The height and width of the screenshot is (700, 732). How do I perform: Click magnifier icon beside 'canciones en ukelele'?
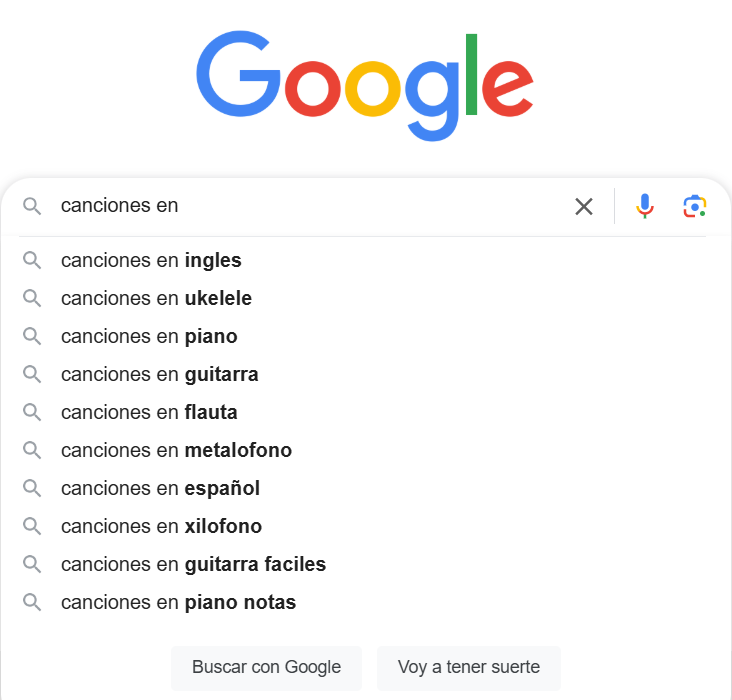coord(33,298)
